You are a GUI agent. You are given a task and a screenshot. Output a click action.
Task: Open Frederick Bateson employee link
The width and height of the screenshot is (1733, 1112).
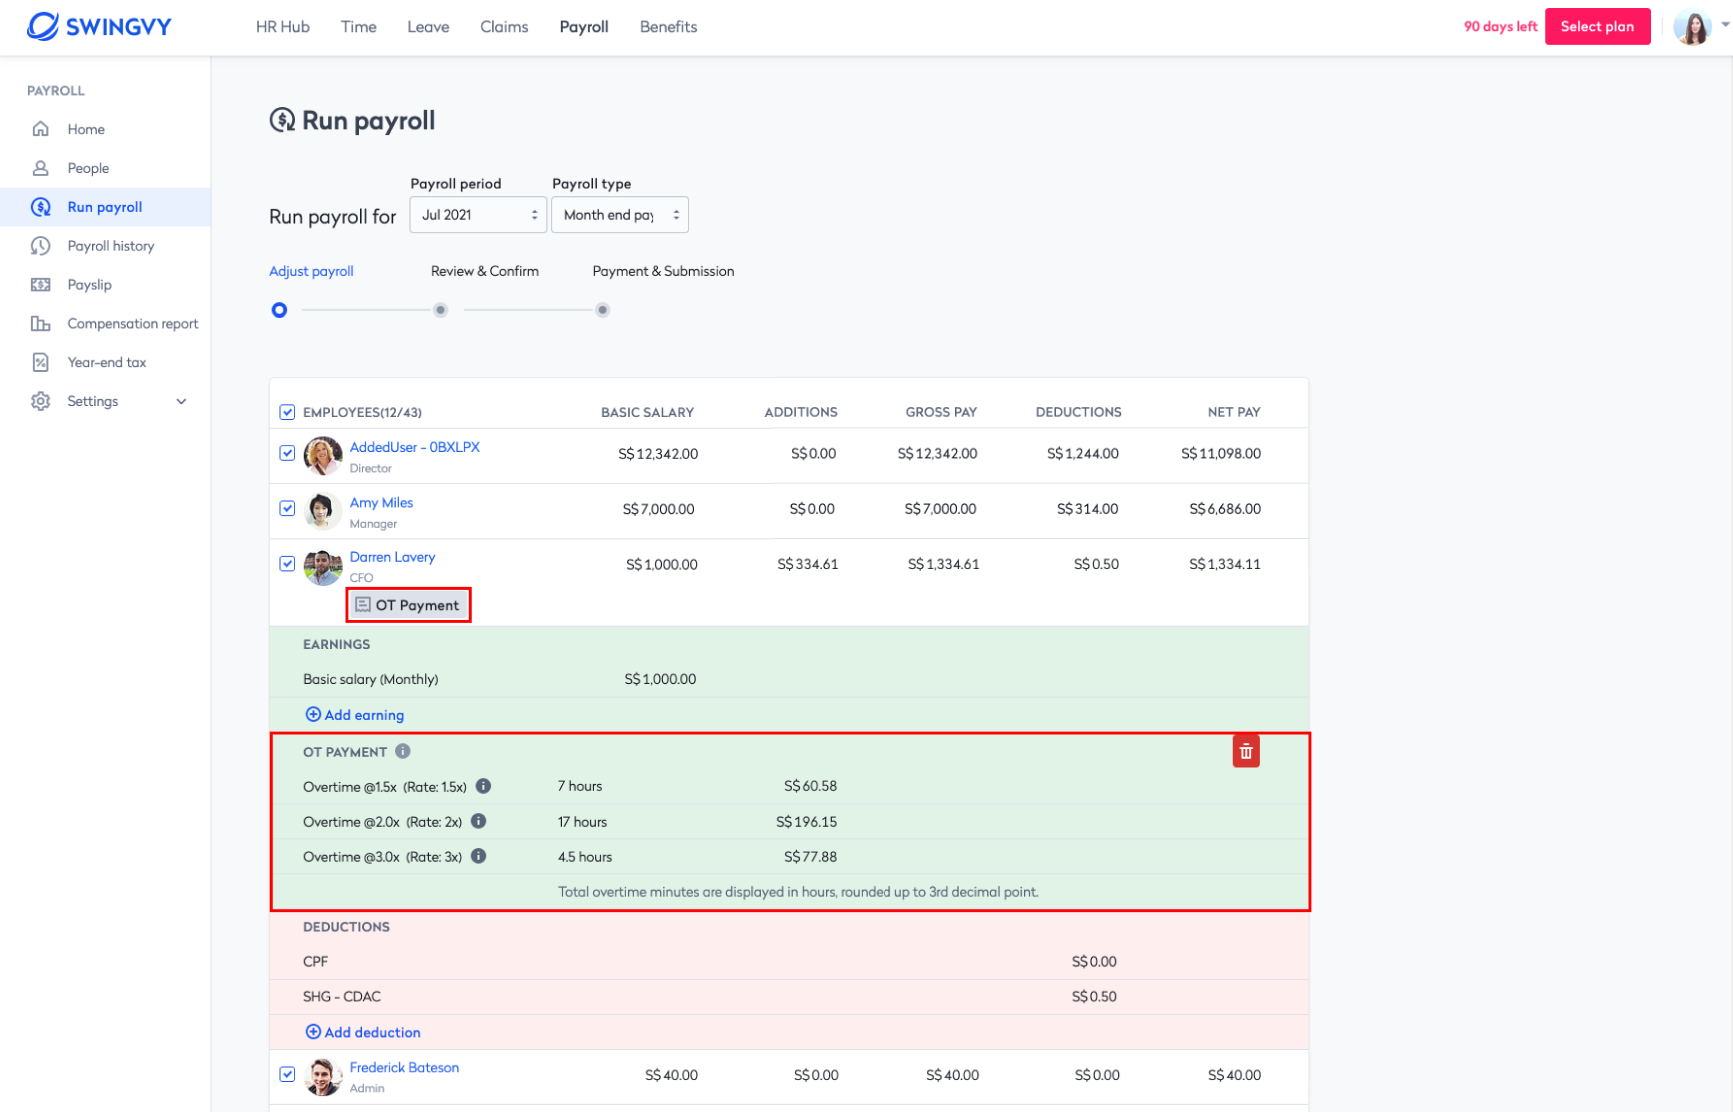[x=404, y=1068]
